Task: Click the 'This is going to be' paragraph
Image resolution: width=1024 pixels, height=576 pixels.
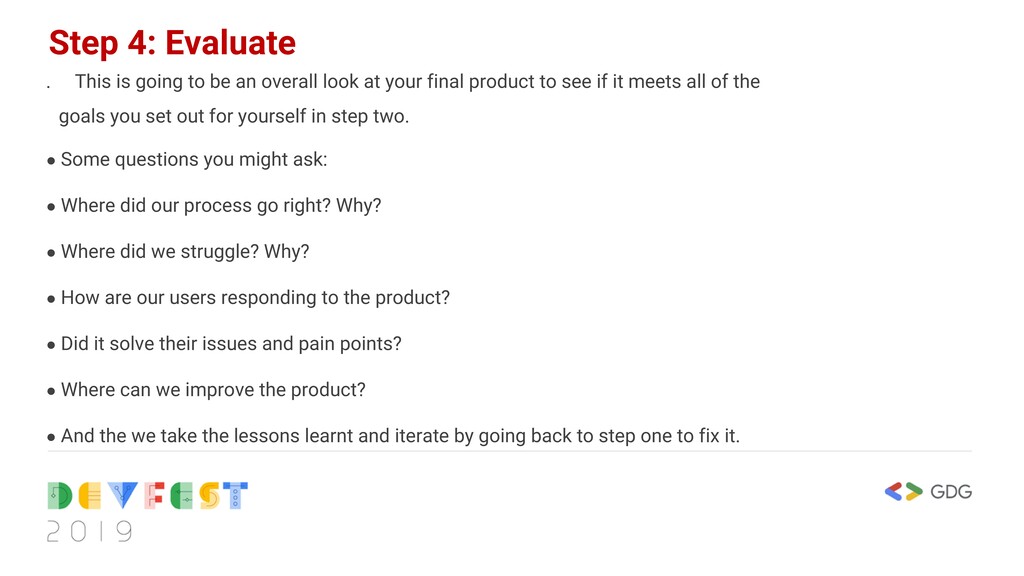Action: [417, 82]
